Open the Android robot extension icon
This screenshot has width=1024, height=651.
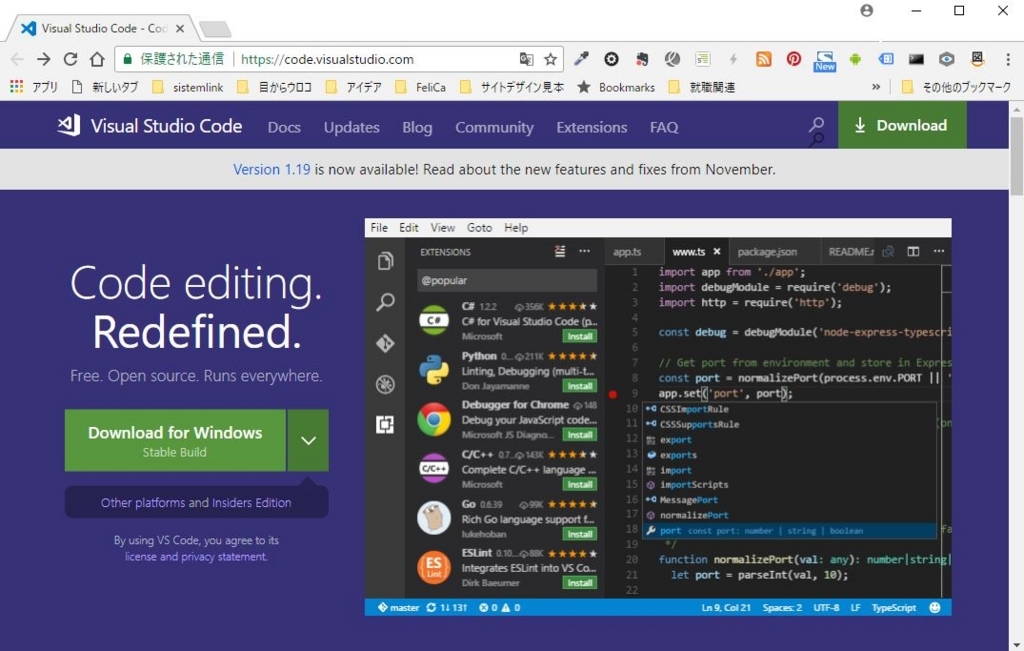tap(855, 59)
